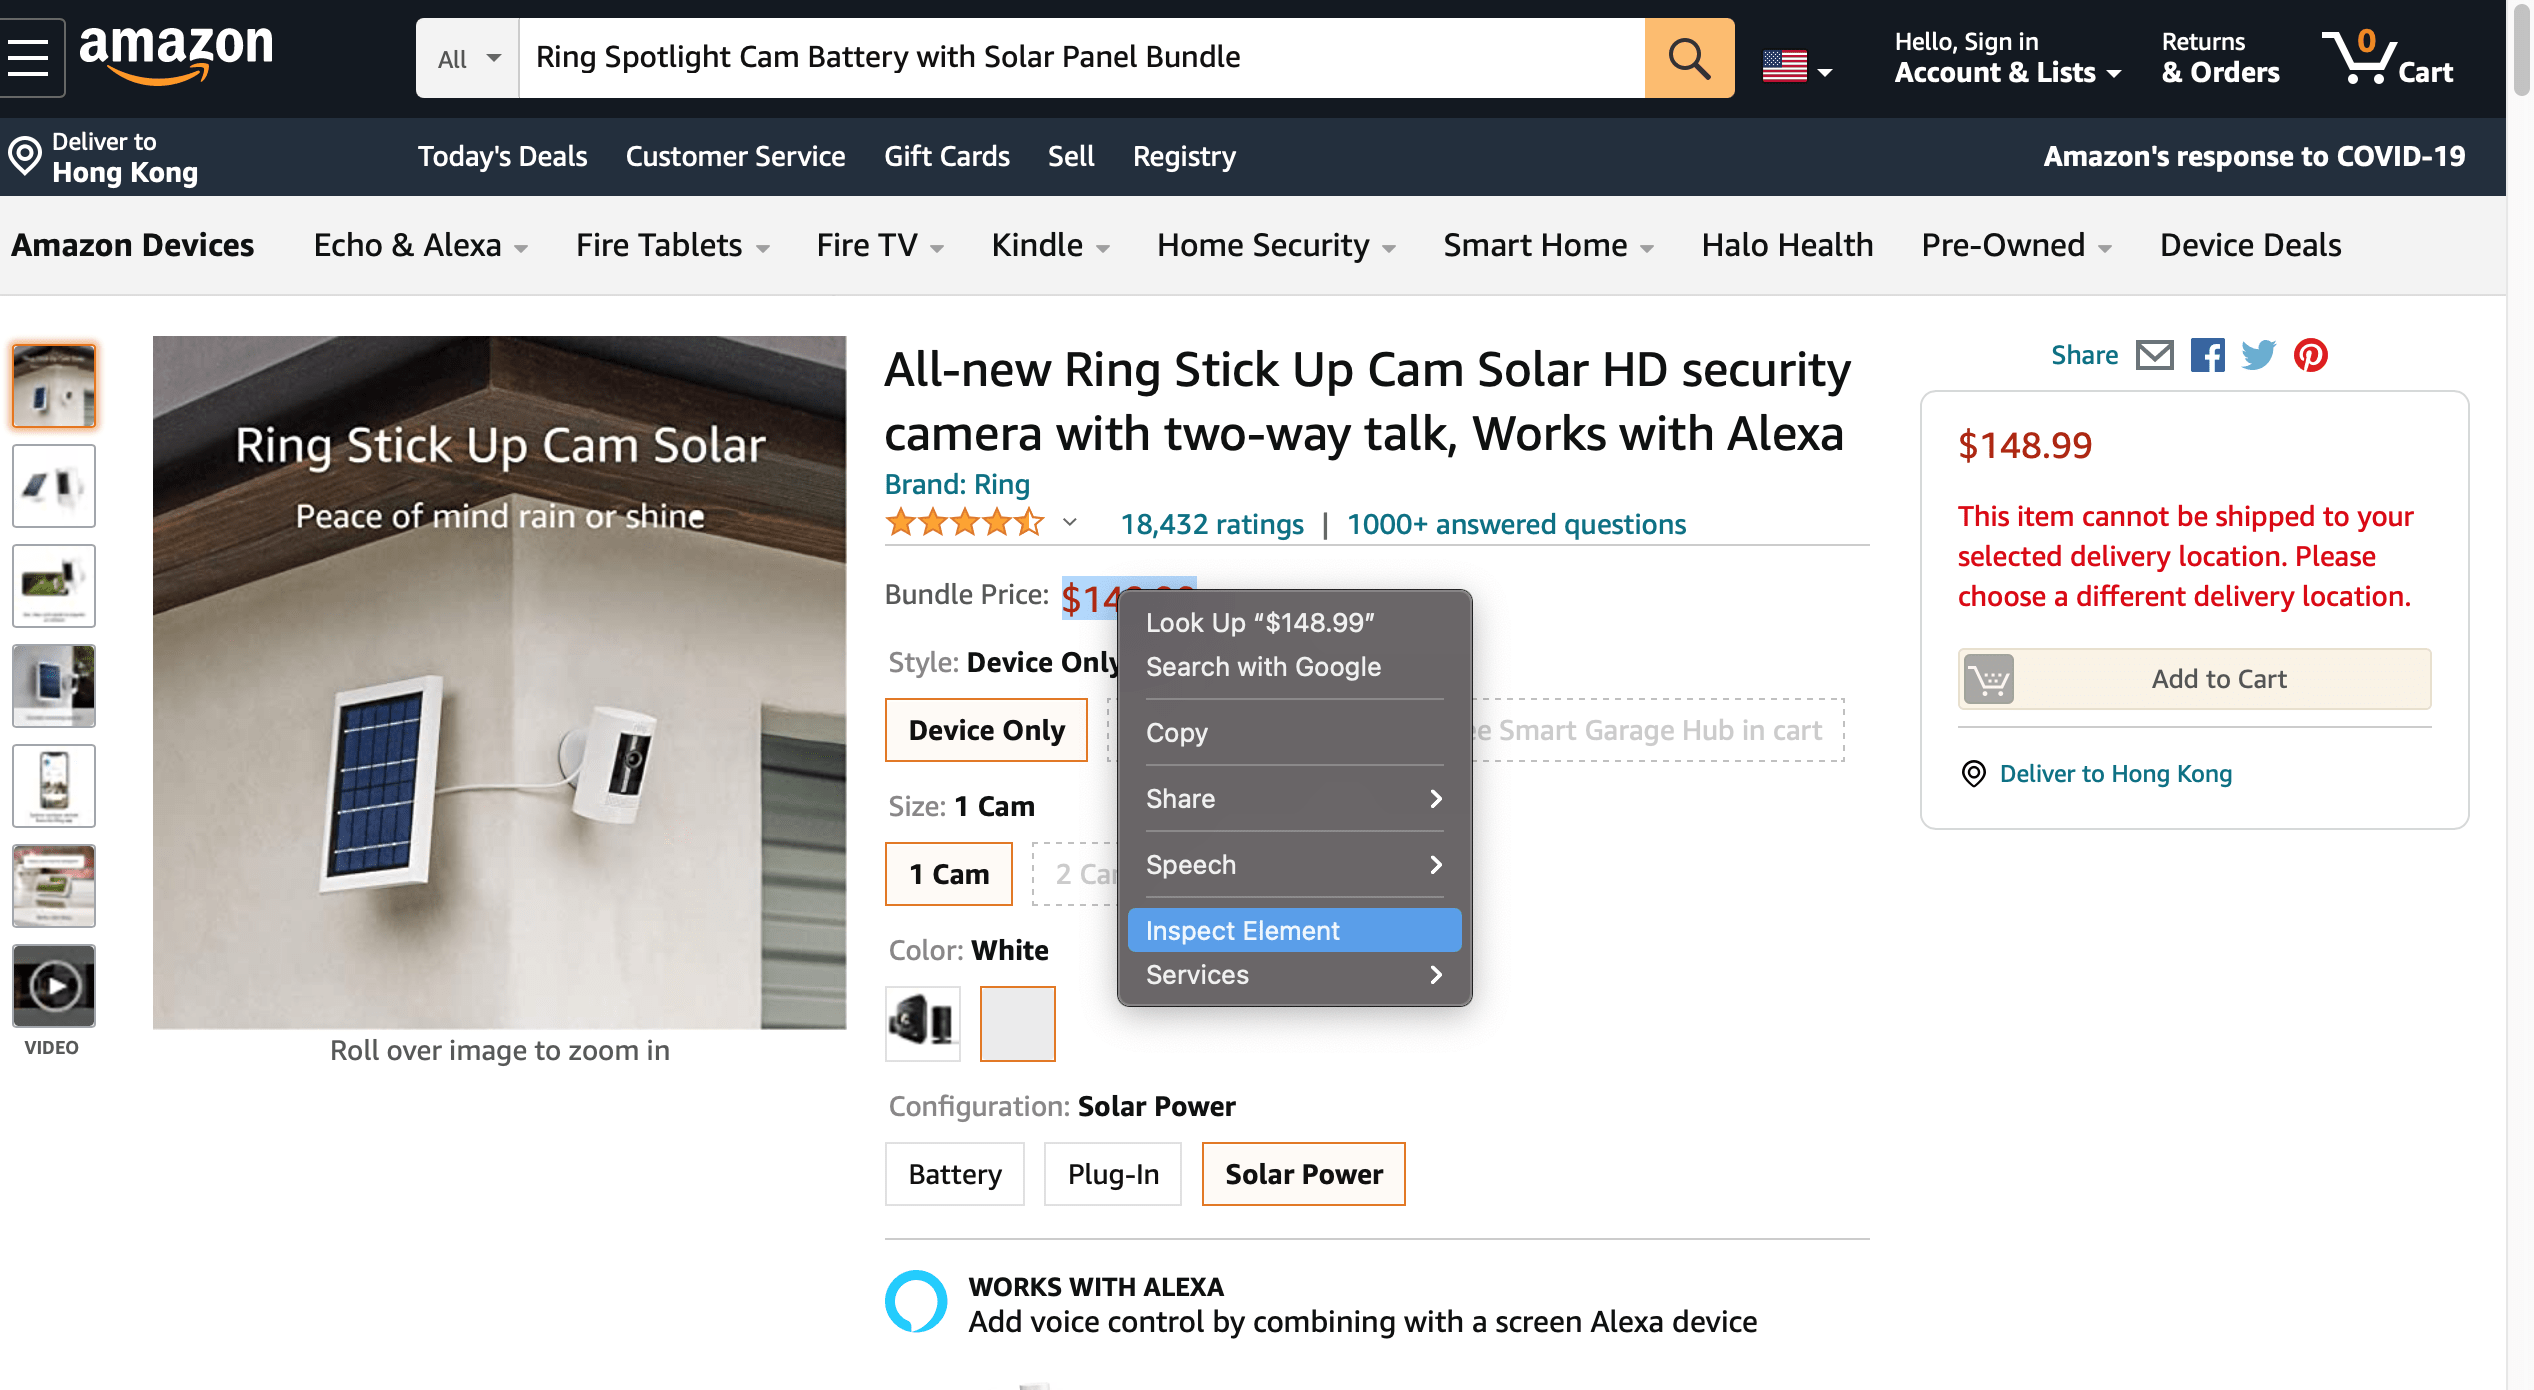Click the orange search magnifier button

[1688, 57]
